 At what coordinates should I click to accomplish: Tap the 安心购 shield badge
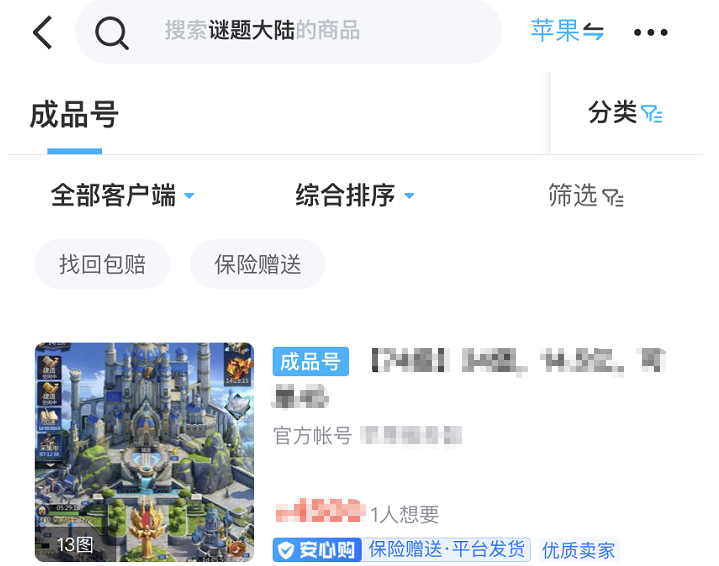pyautogui.click(x=317, y=549)
